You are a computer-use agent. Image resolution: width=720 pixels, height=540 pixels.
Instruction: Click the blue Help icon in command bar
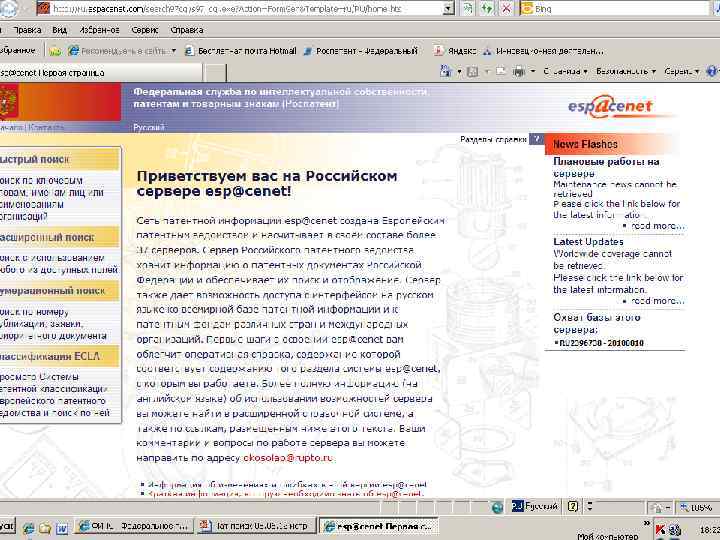pyautogui.click(x=712, y=71)
